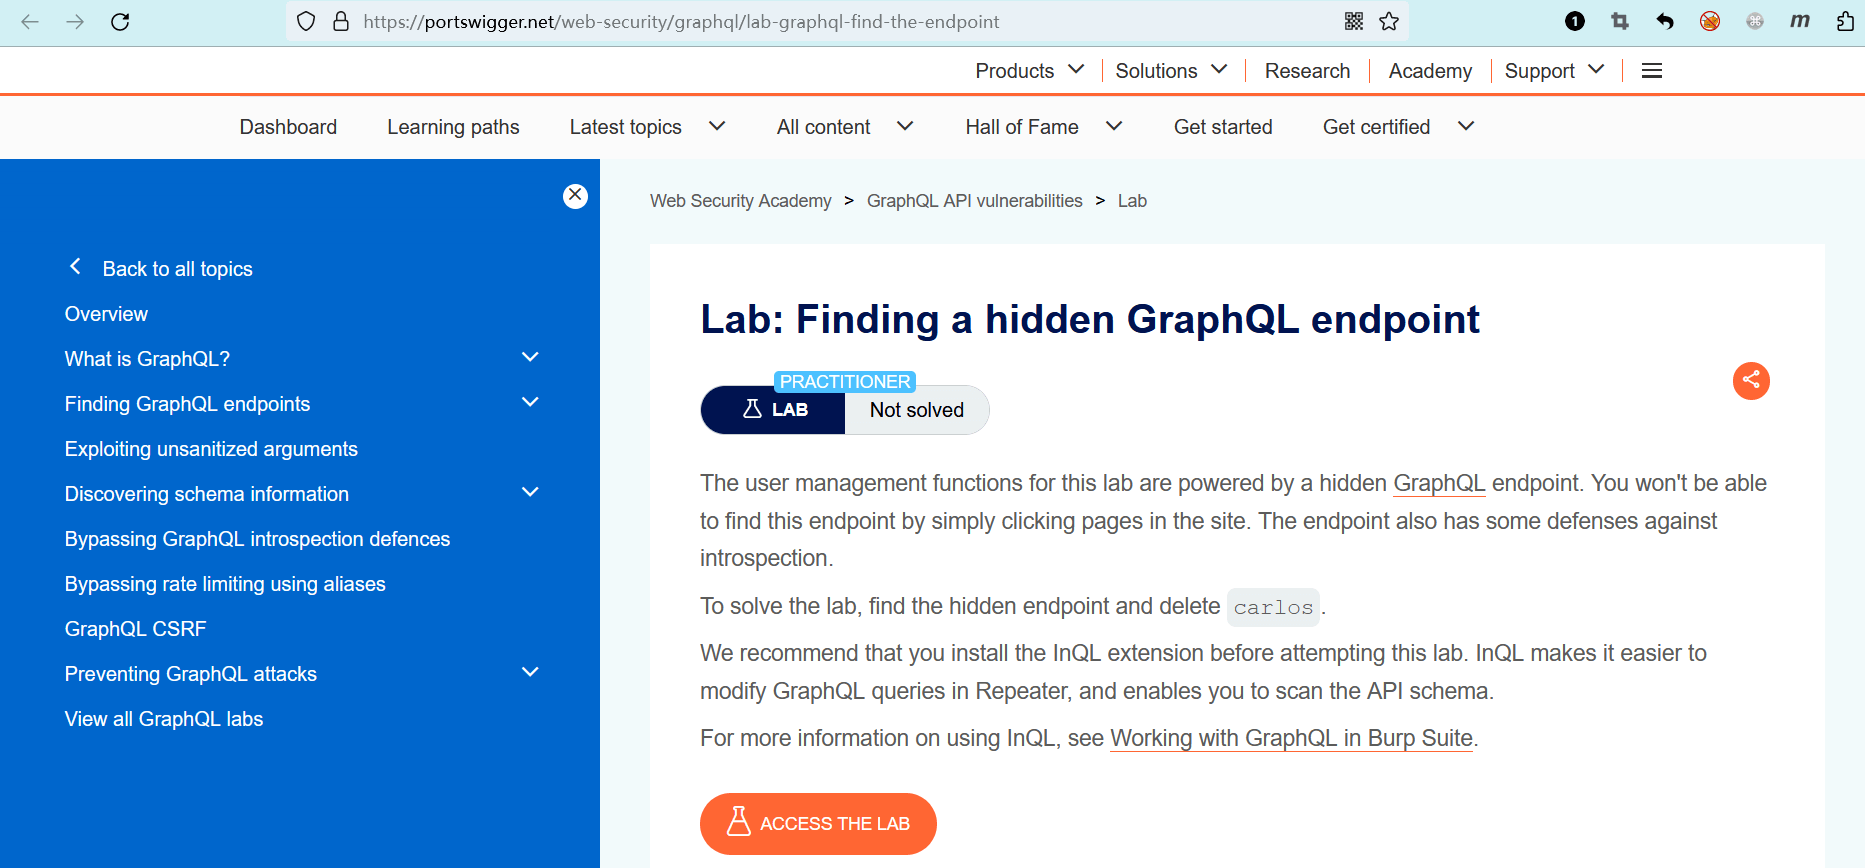Open the crop screenshot extension icon

click(1620, 22)
